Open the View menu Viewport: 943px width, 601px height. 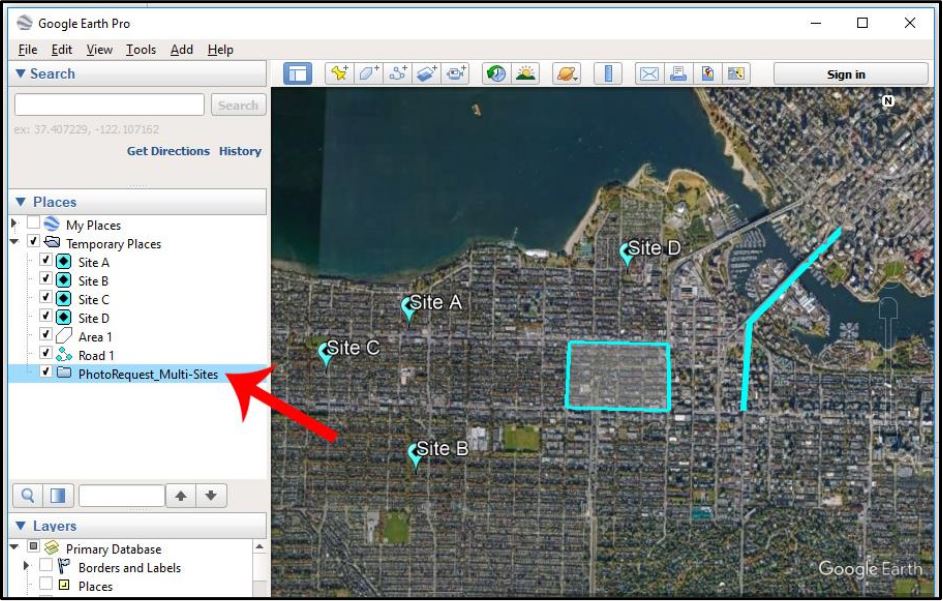click(99, 50)
